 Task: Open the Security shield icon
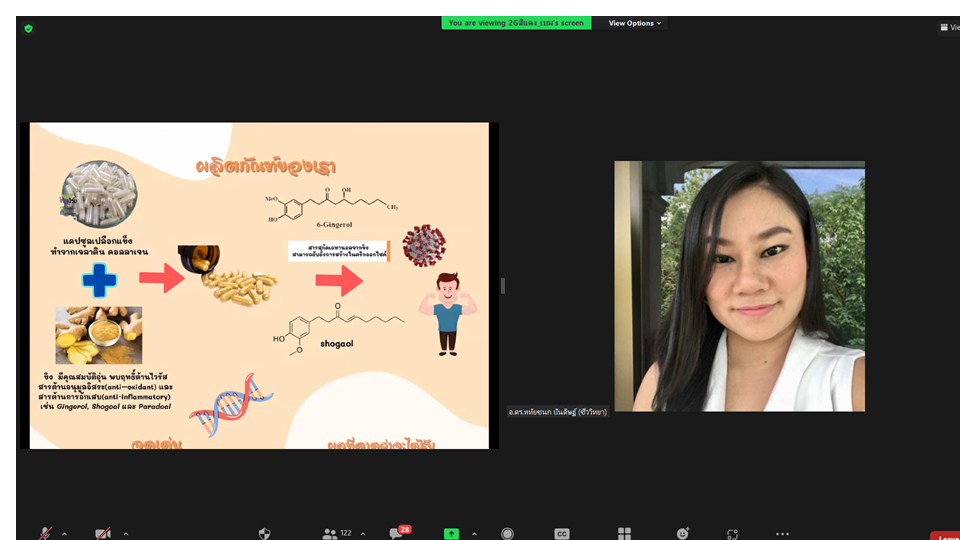pos(264,534)
